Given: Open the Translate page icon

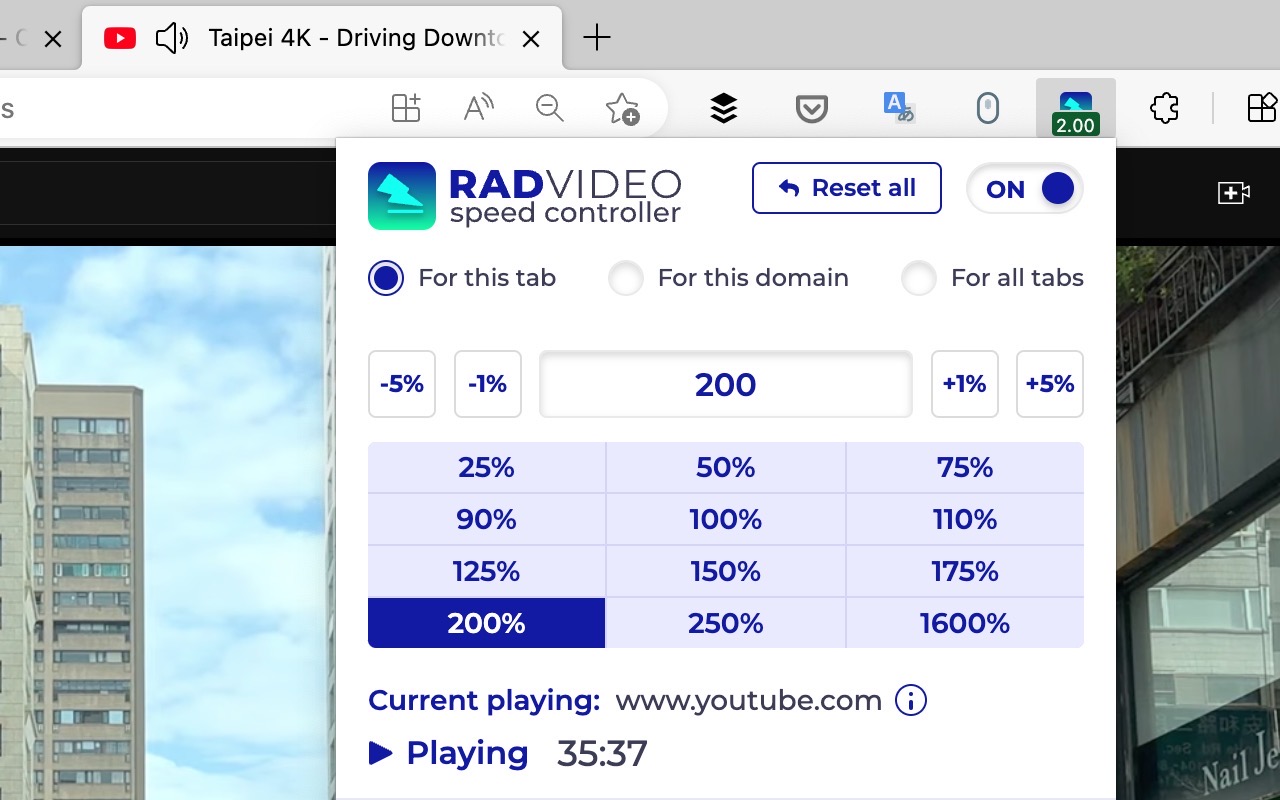Looking at the screenshot, I should click(897, 108).
